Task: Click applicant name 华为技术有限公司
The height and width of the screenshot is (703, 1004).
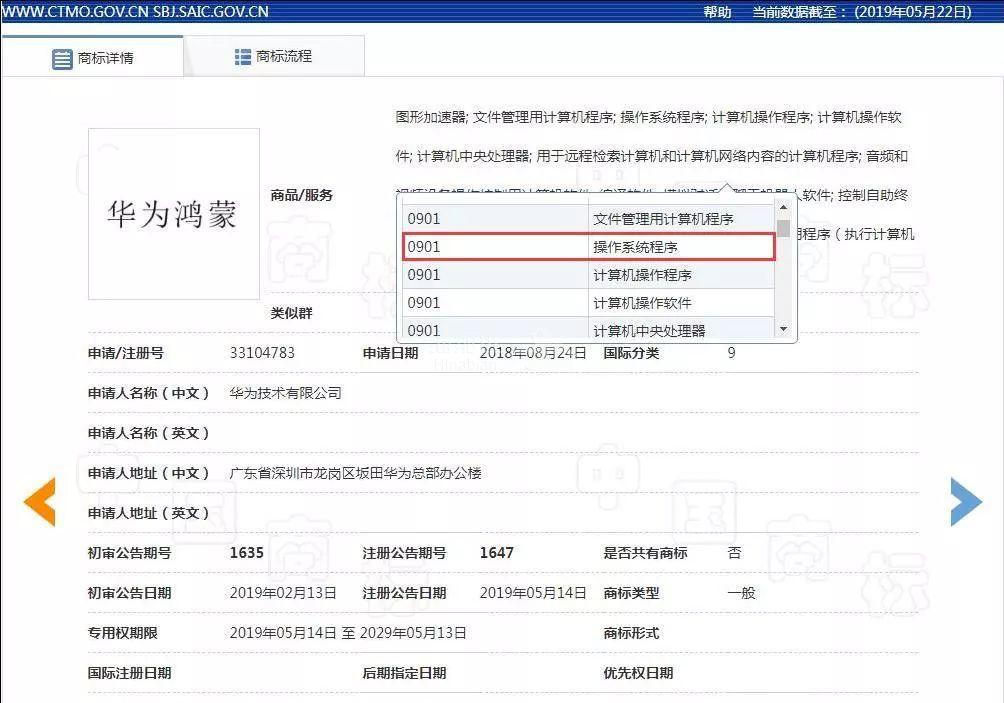Action: tap(285, 392)
